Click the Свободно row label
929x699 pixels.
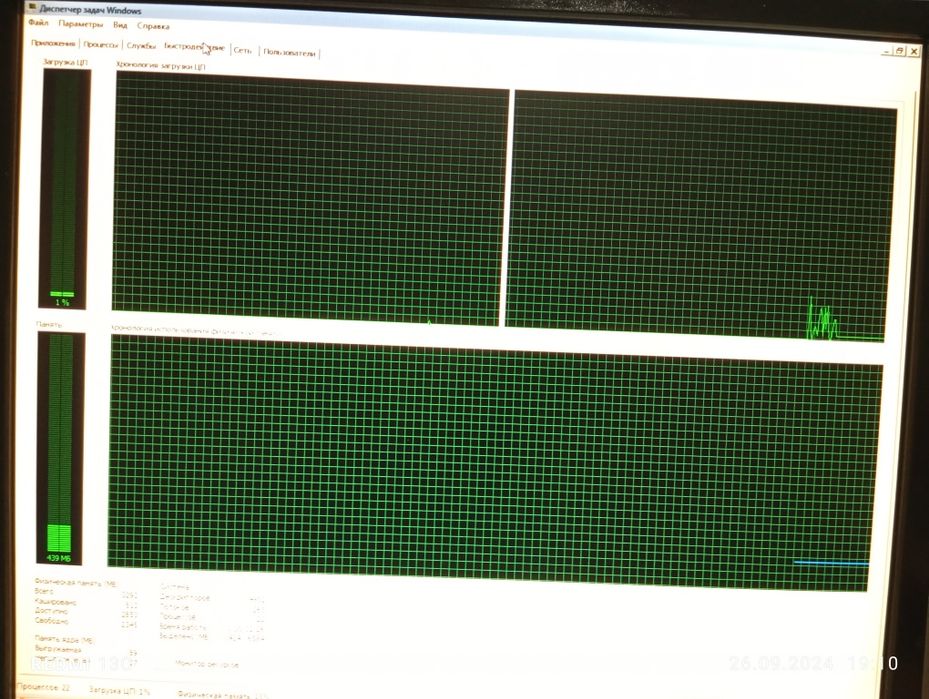pyautogui.click(x=52, y=620)
